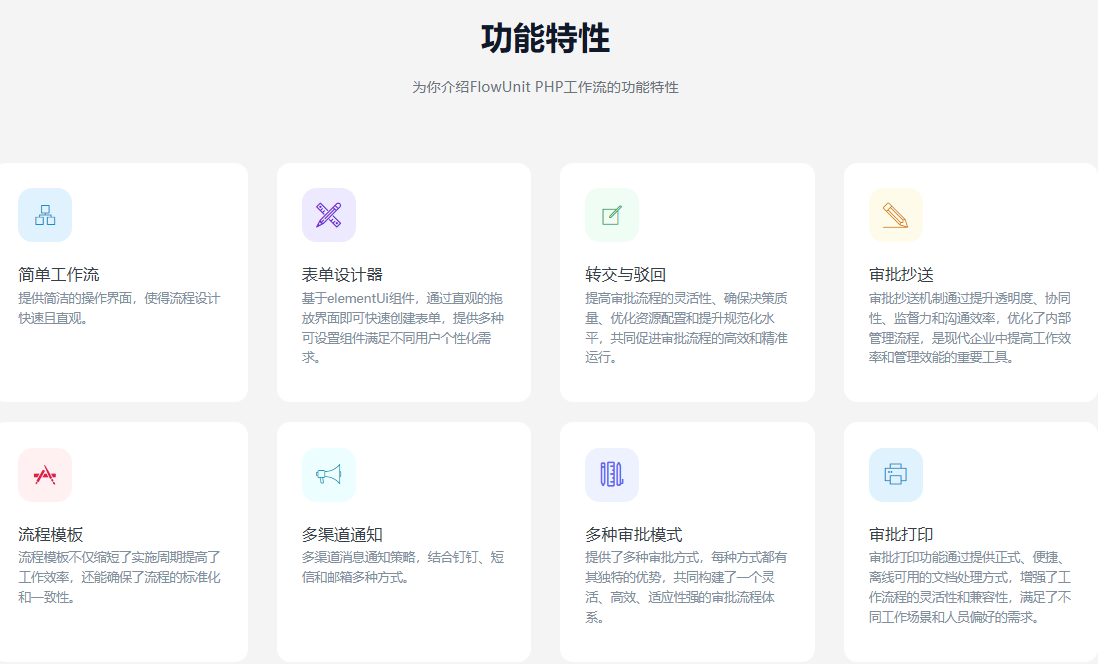Click the 流程模板 card title
This screenshot has width=1098, height=664.
[x=51, y=534]
